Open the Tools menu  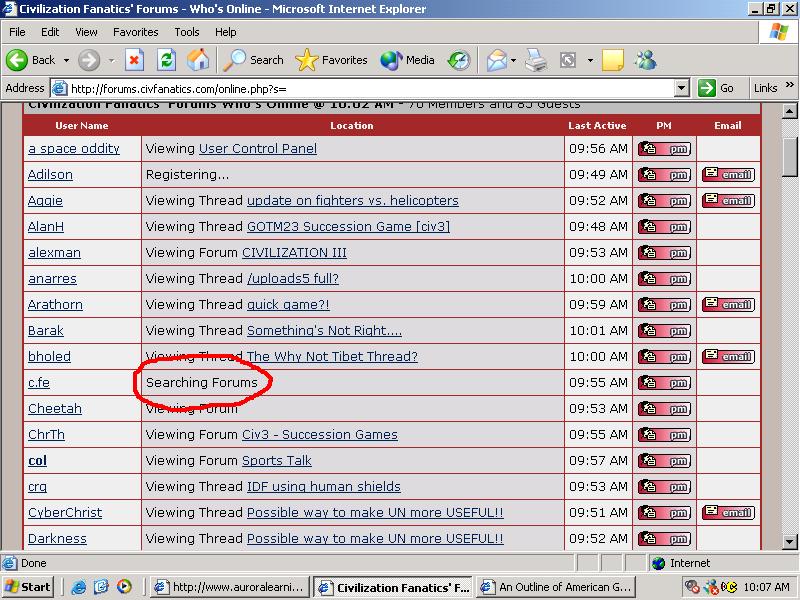[x=187, y=32]
